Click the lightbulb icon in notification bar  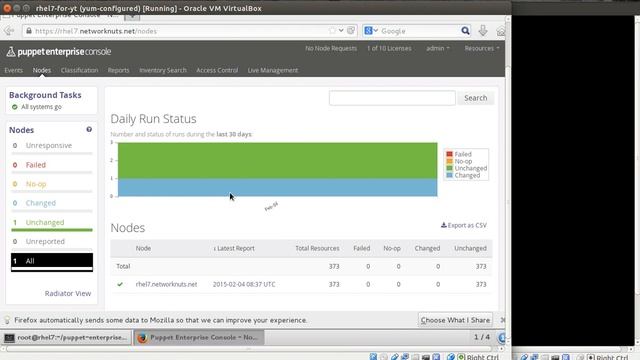tap(7, 320)
